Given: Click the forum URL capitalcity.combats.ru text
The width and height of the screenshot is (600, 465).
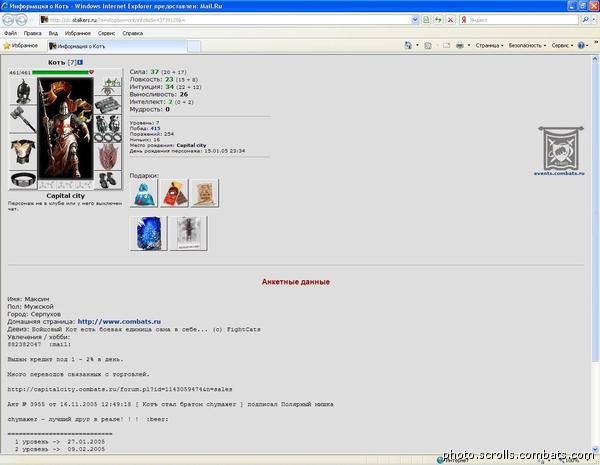Looking at the screenshot, I should click(120, 389).
